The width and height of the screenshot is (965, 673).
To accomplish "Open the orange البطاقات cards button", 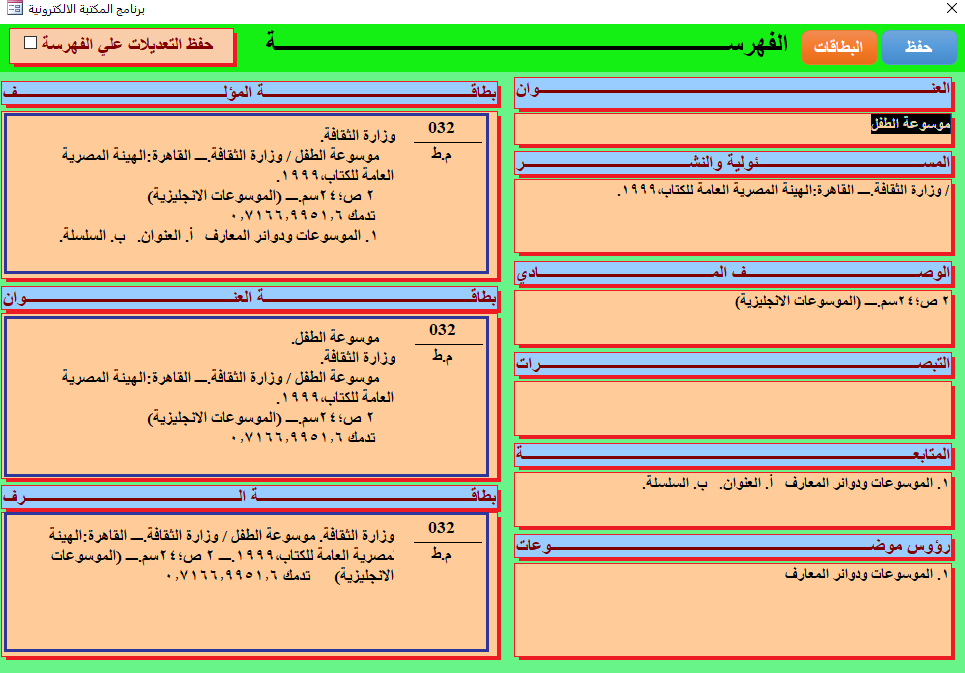I will 839,47.
